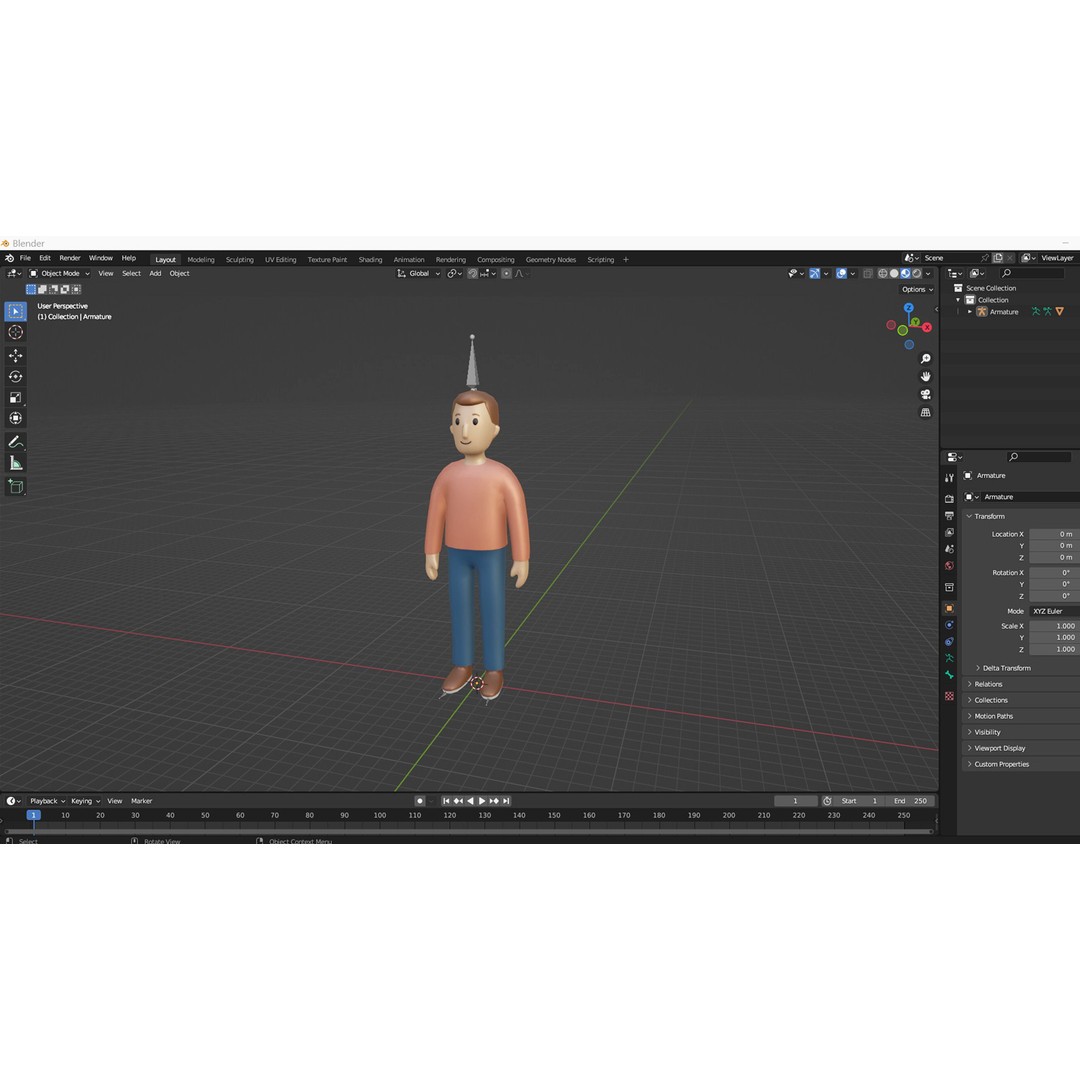The height and width of the screenshot is (1080, 1080).
Task: Click the Armature object in the Outliner
Action: click(1002, 311)
